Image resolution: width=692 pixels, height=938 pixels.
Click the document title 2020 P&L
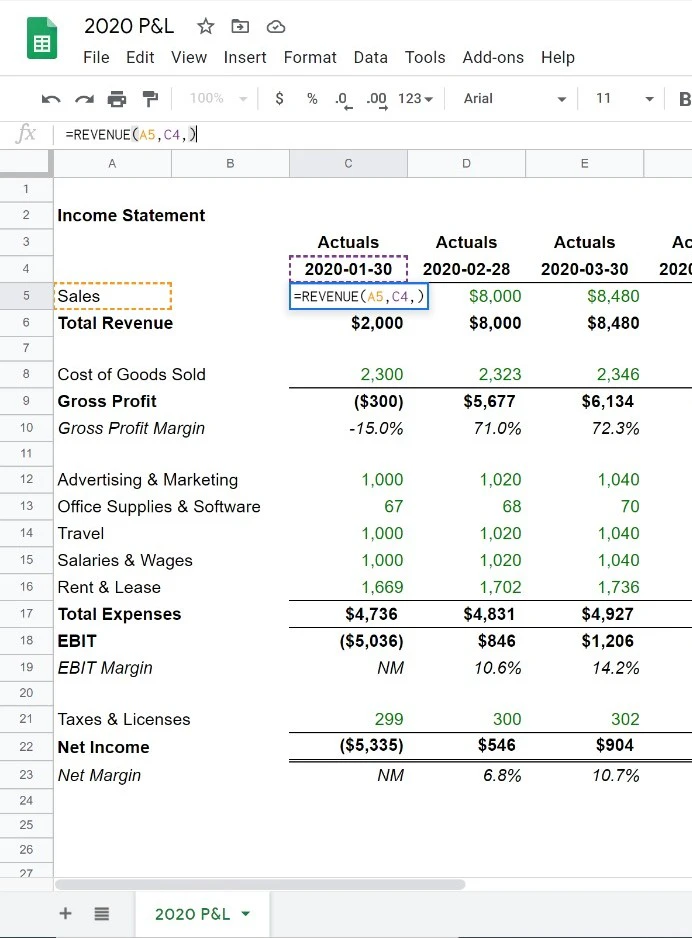[x=129, y=26]
